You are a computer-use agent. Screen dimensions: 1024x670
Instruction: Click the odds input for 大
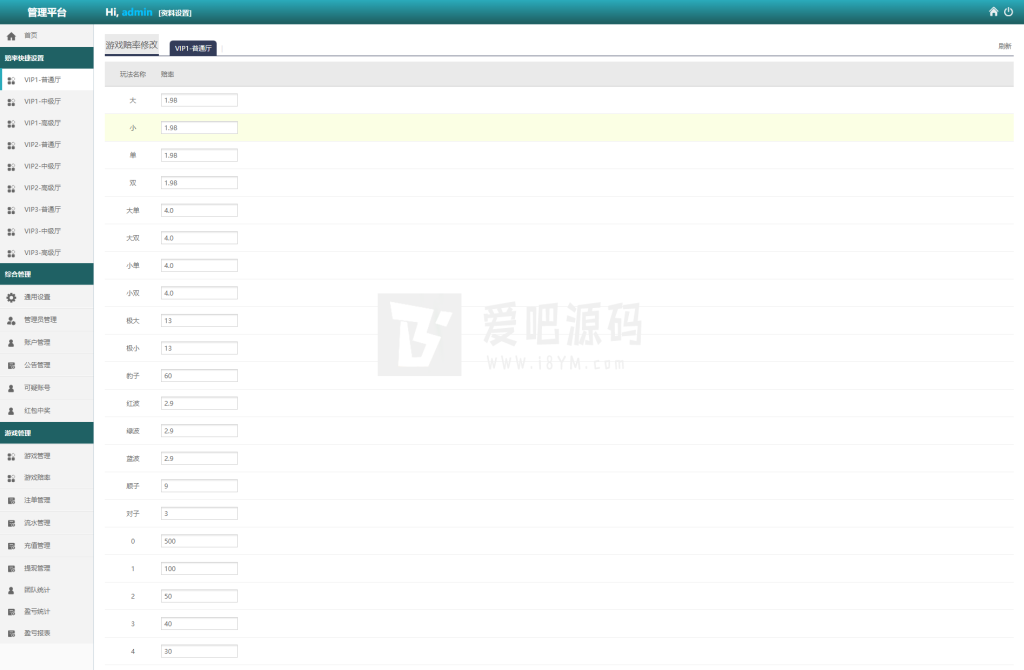pos(199,100)
